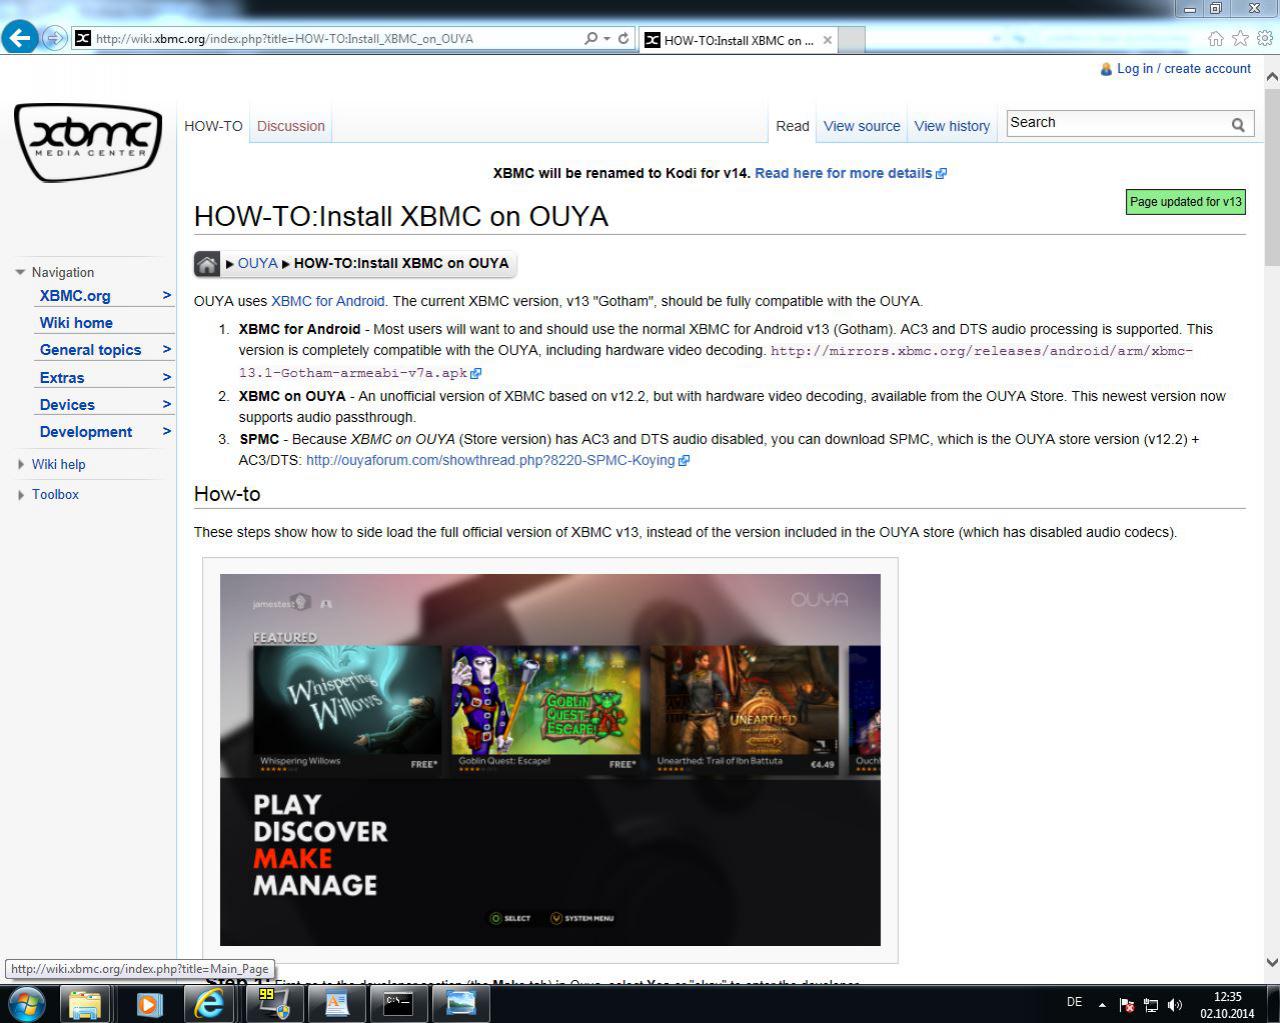The image size is (1280, 1023).
Task: Click the Page updated for v13 badge
Action: tap(1185, 202)
